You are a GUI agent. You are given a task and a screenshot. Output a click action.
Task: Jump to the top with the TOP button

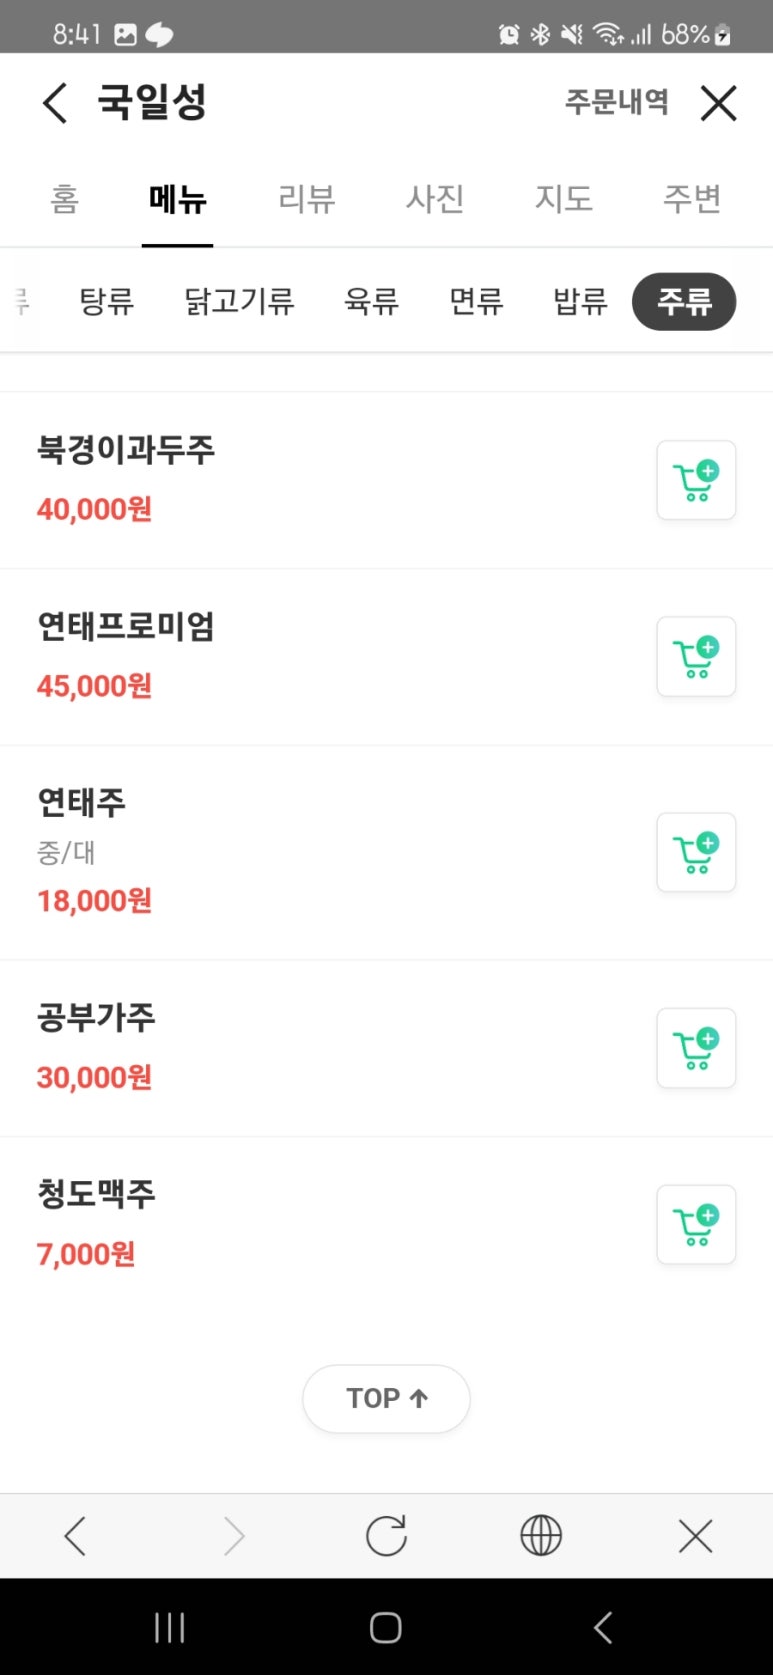(386, 1398)
